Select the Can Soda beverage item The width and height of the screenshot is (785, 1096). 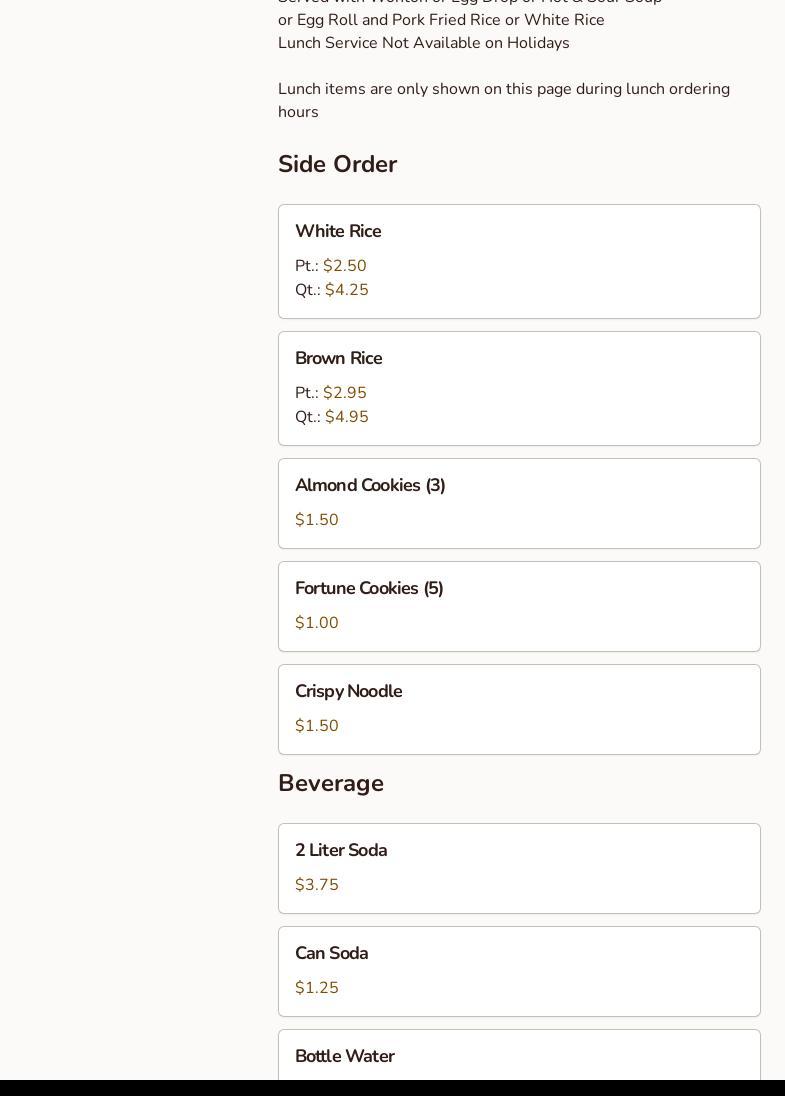click(331, 954)
